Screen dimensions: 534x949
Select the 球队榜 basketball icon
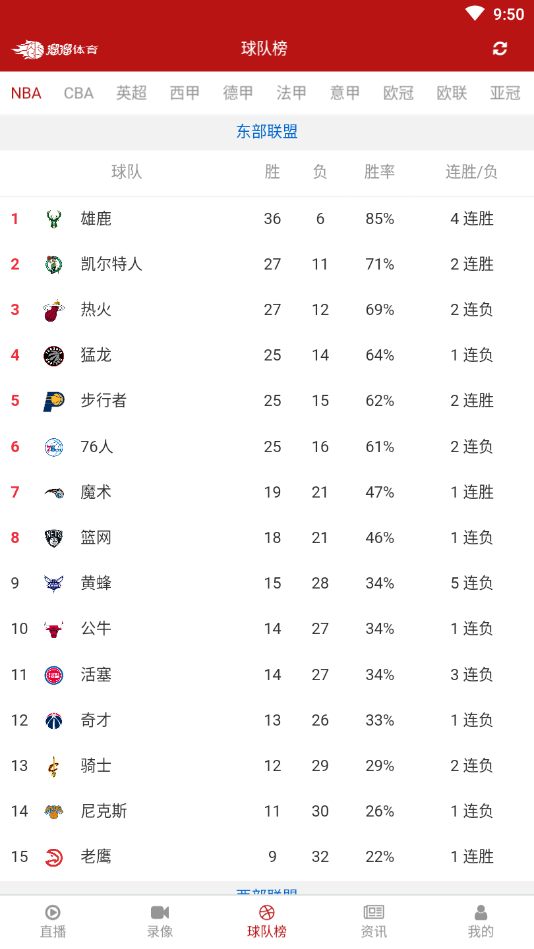[267, 912]
